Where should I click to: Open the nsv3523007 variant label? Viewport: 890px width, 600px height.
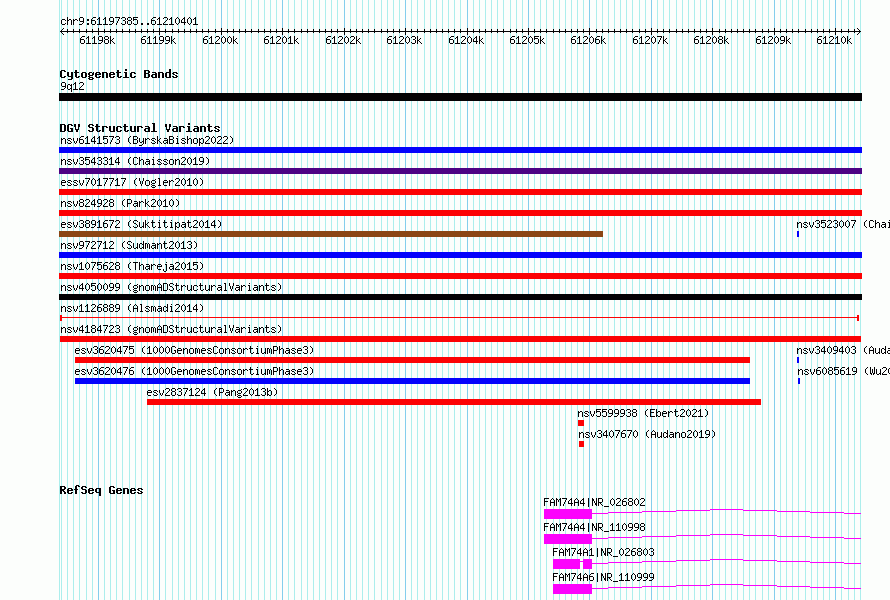coord(843,224)
